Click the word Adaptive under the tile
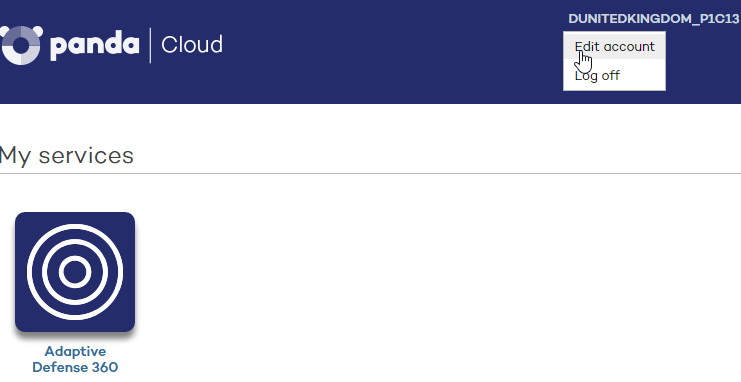Screen dimensions: 741x382 75,351
